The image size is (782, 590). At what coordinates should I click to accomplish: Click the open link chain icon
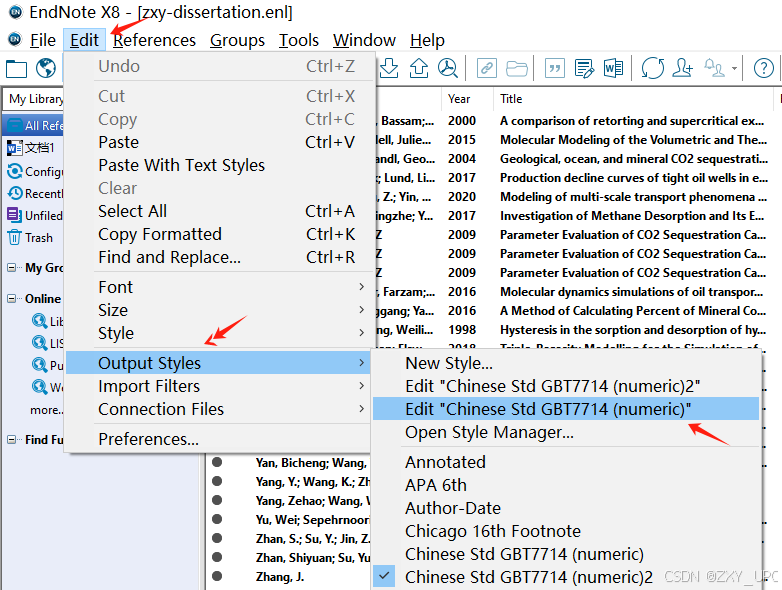coord(487,68)
